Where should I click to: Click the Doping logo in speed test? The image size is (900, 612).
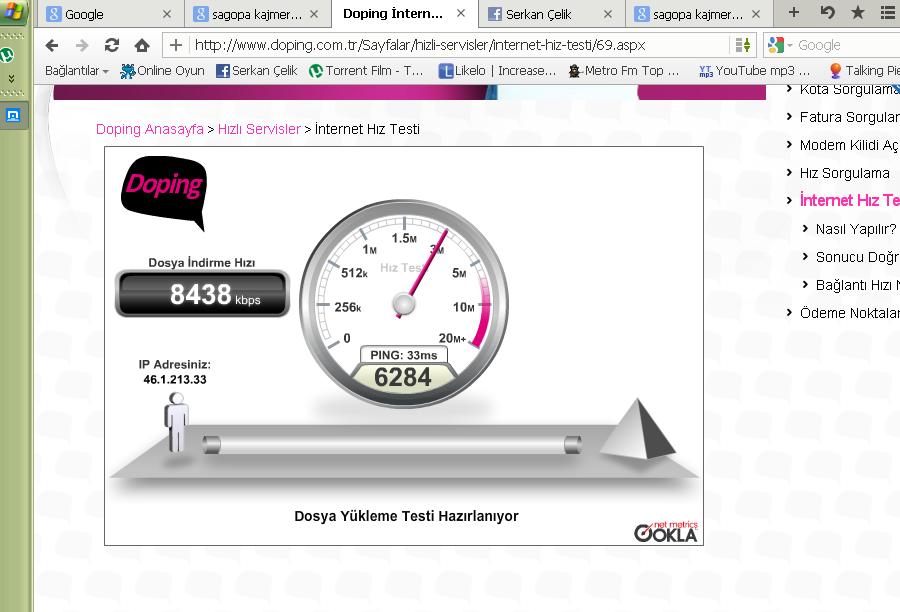click(163, 187)
